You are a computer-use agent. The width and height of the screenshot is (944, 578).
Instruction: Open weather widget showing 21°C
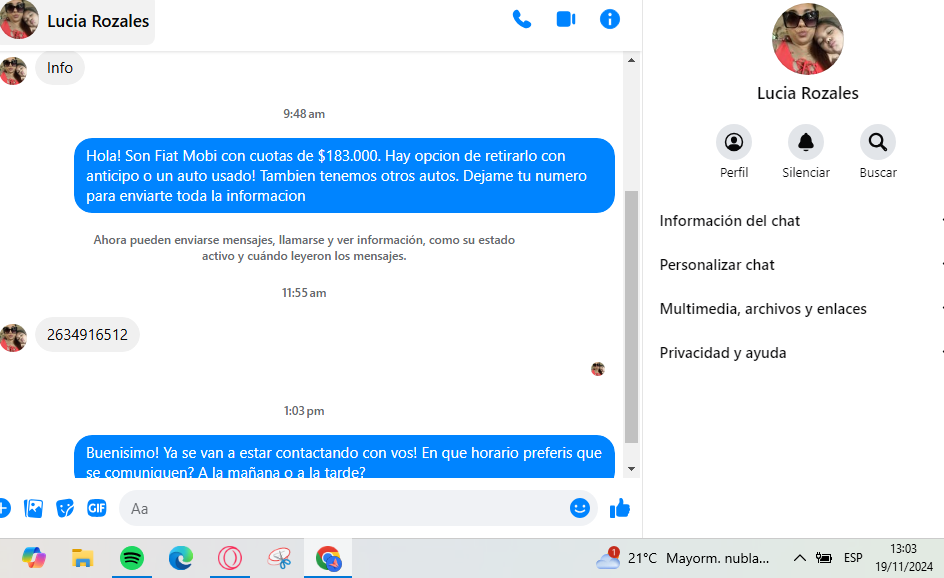coord(683,558)
